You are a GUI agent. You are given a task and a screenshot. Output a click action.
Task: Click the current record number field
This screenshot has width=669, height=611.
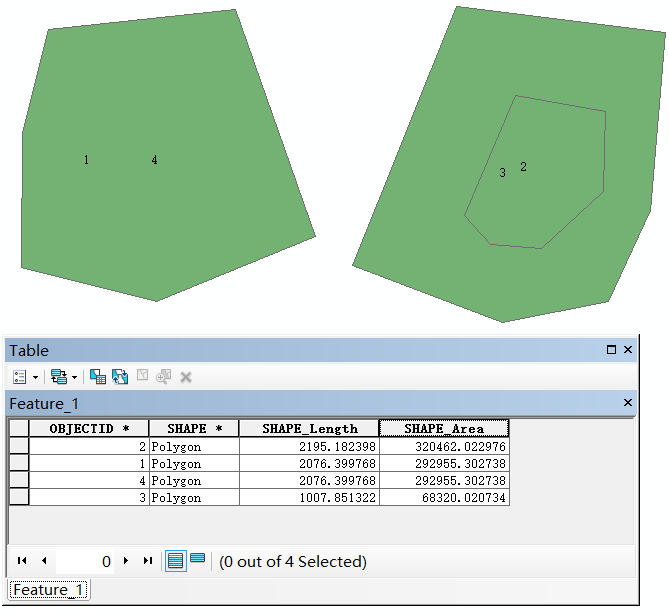tap(85, 561)
